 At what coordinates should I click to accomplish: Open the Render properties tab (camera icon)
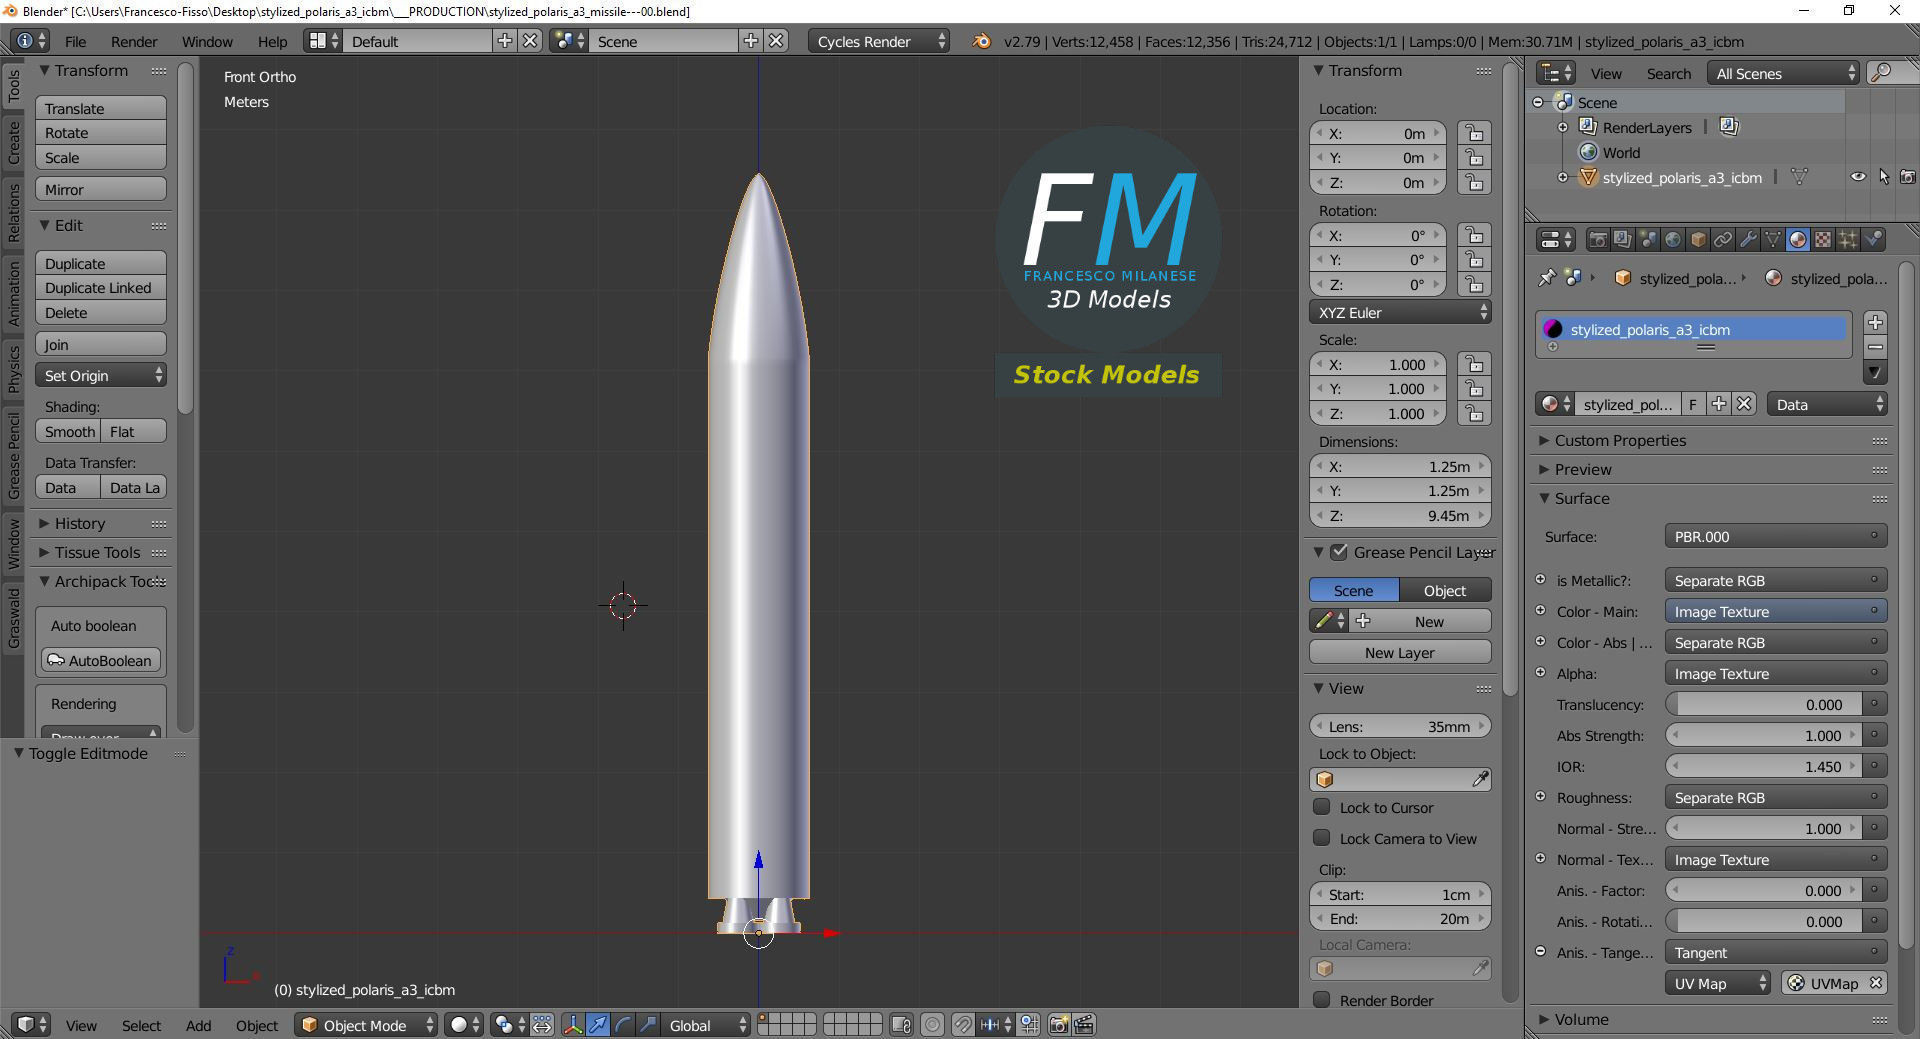pyautogui.click(x=1598, y=240)
